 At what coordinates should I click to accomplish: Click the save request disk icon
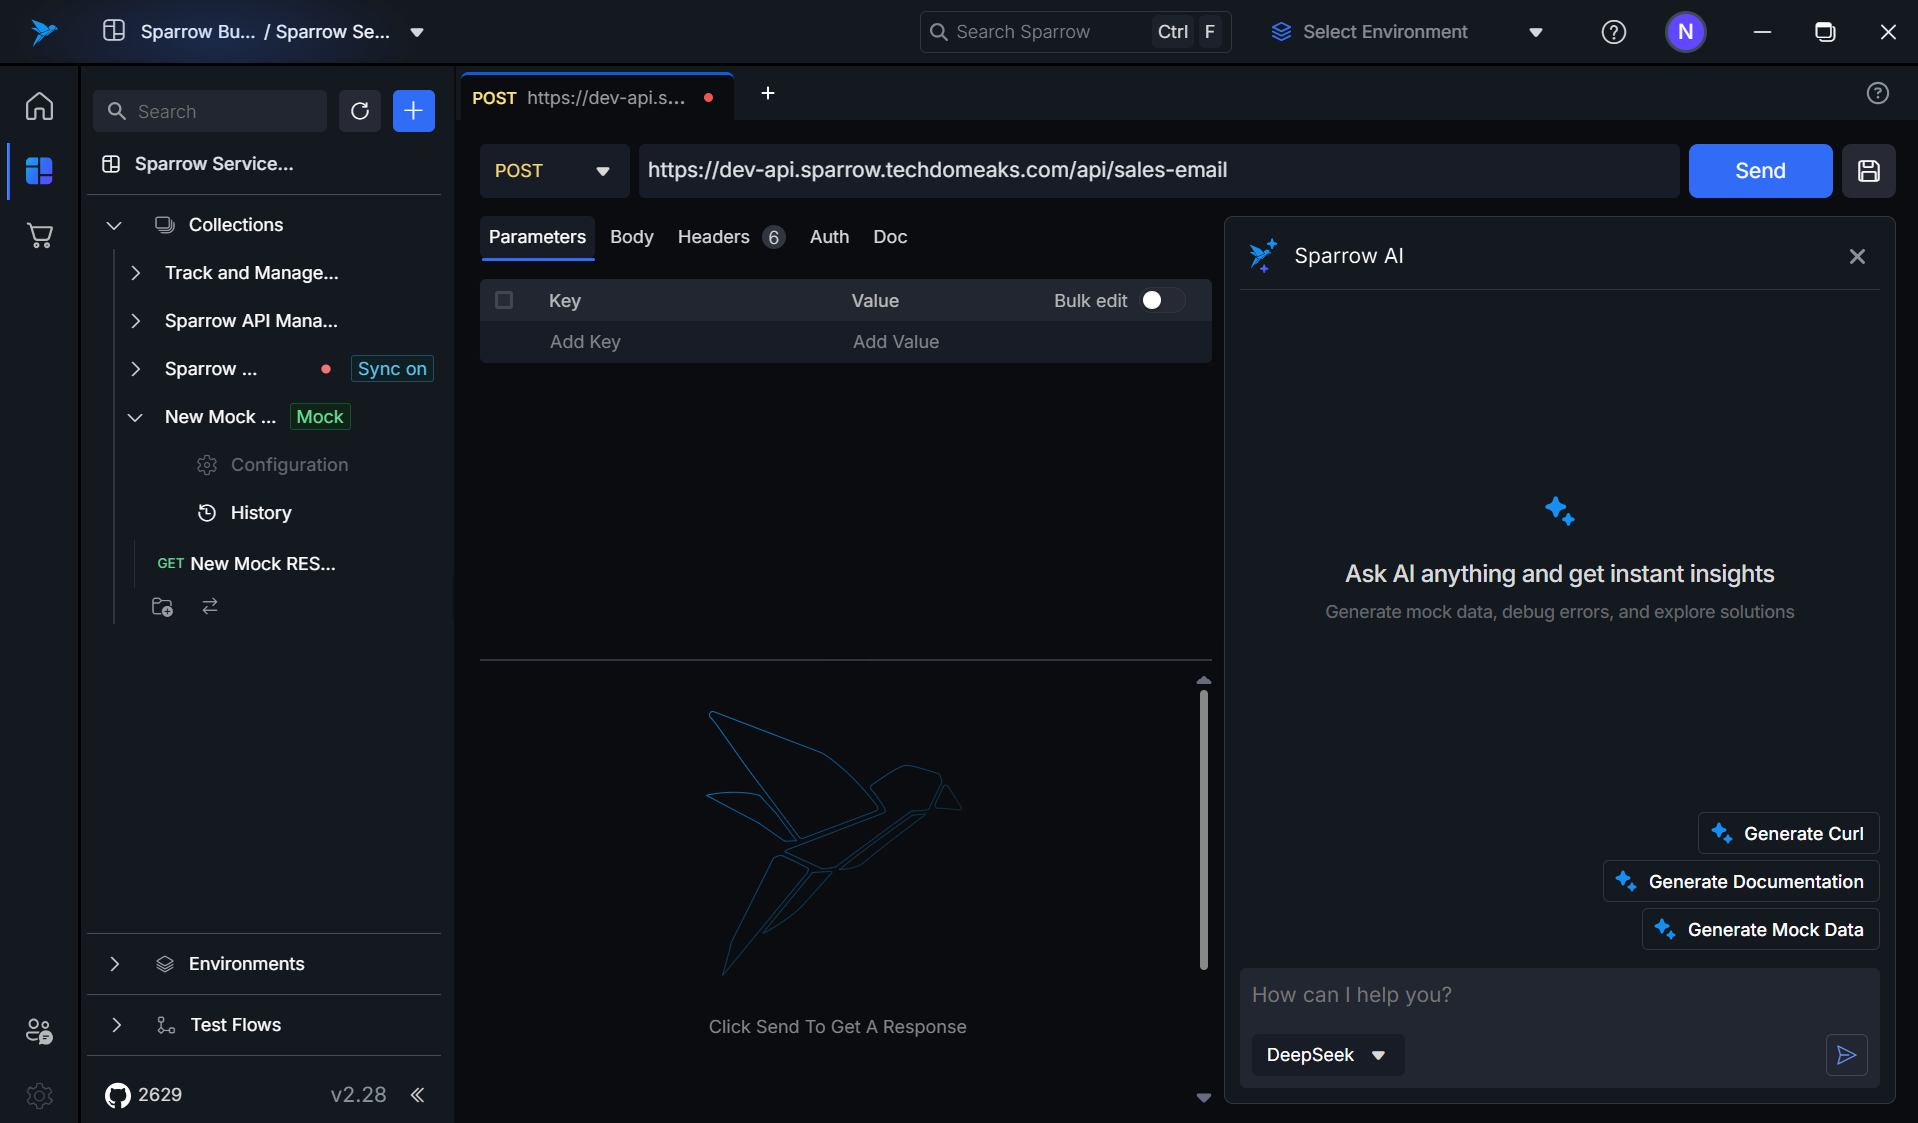point(1868,171)
